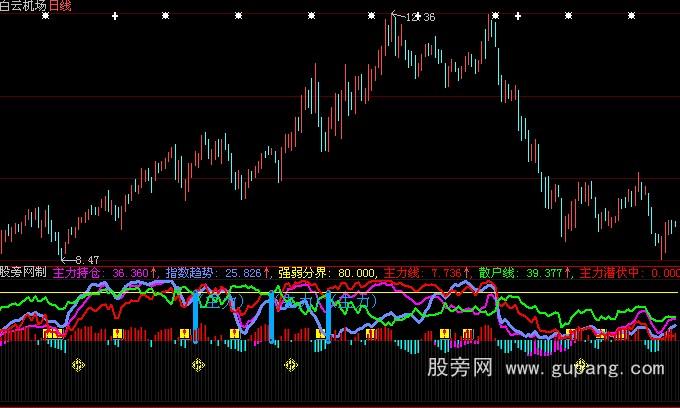Click the 日线 period label
This screenshot has height=408, width=680.
(x=60, y=6)
